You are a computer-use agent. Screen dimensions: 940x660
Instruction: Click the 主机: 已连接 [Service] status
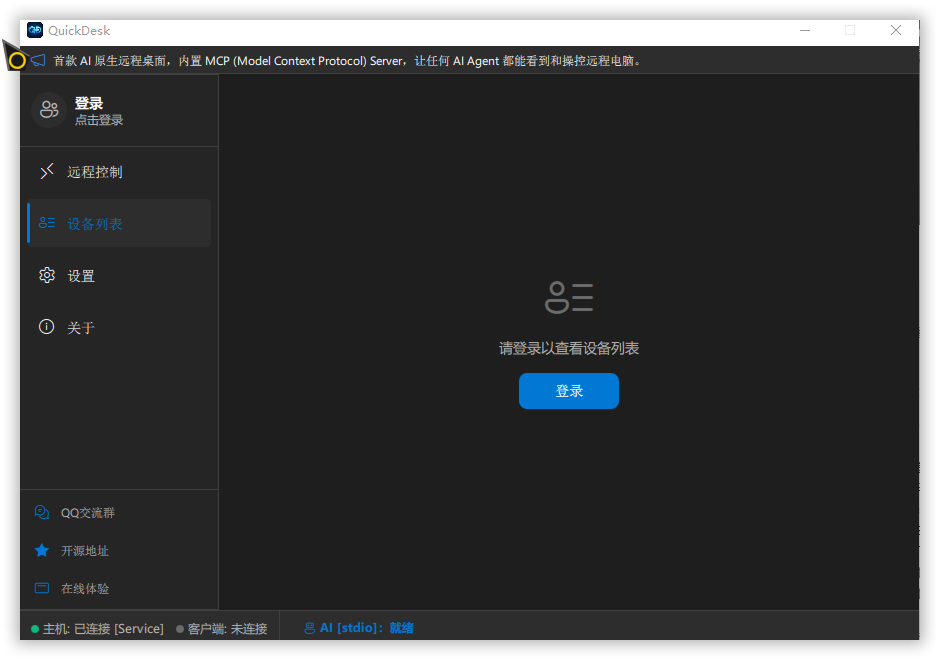102,629
